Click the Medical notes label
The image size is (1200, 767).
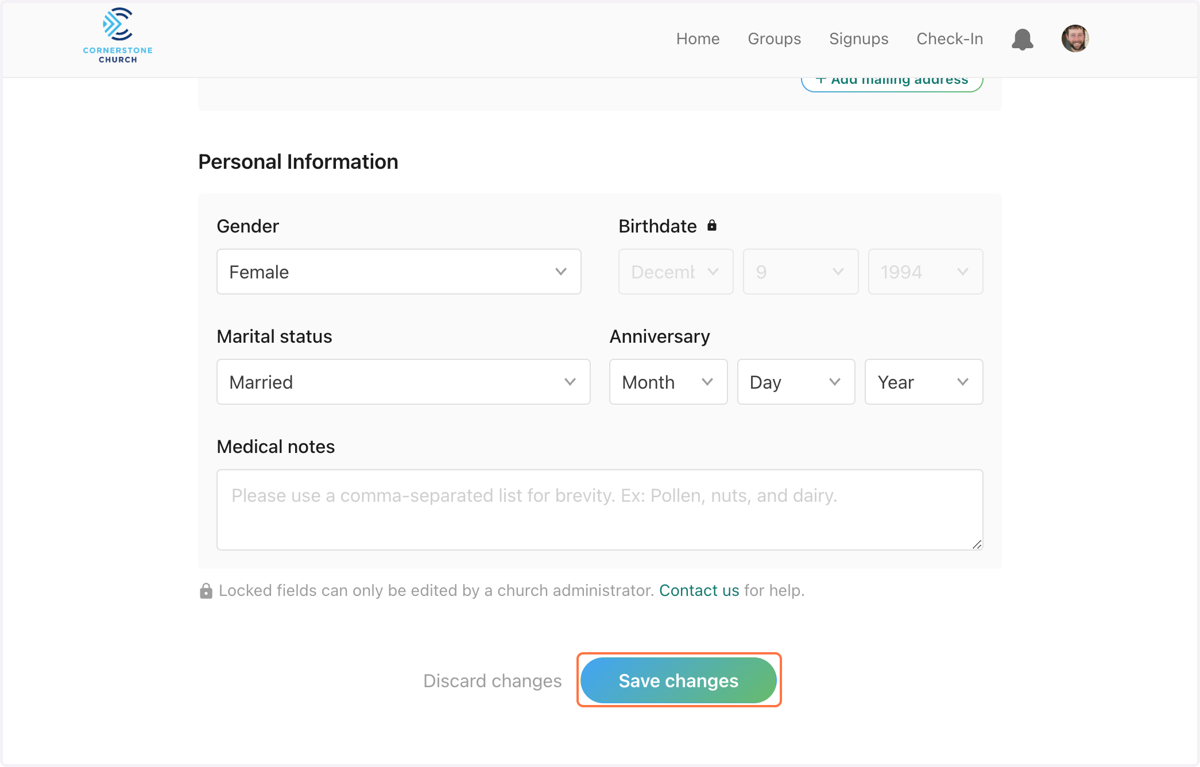click(x=276, y=447)
